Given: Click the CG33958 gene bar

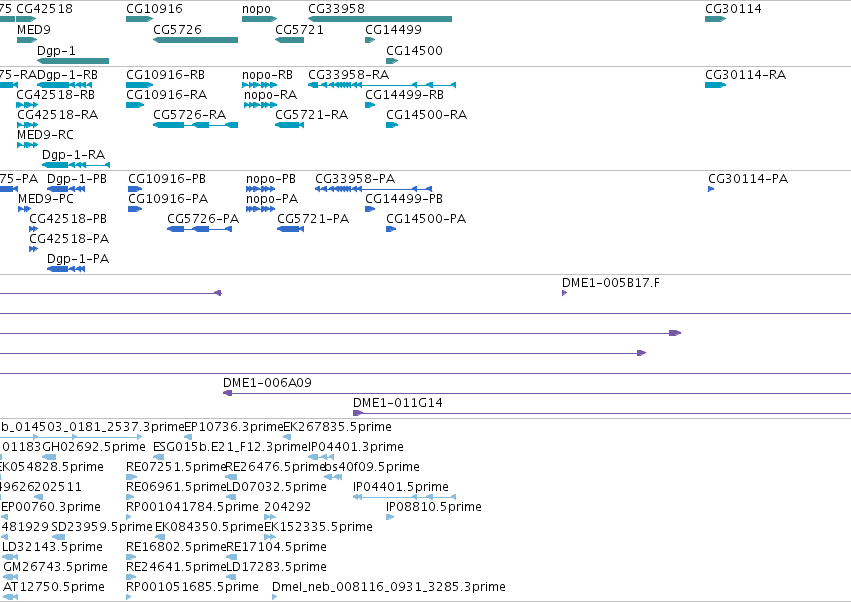Looking at the screenshot, I should click(x=380, y=19).
